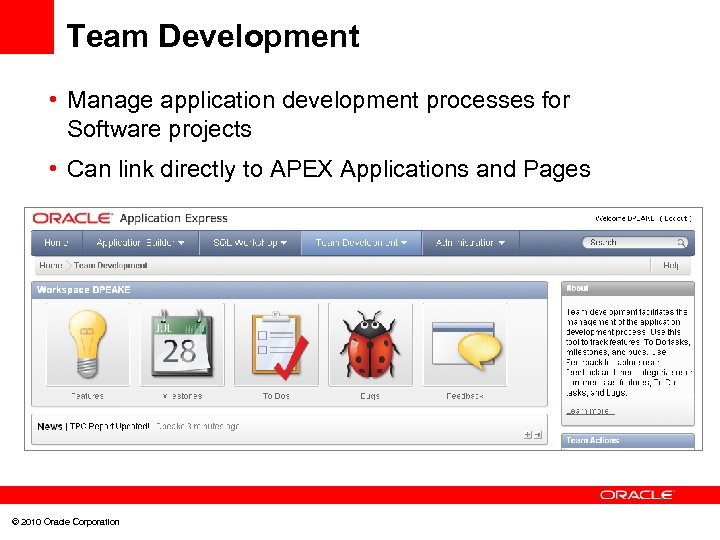Expand the SQL Workshop dropdown arrow

pos(284,243)
